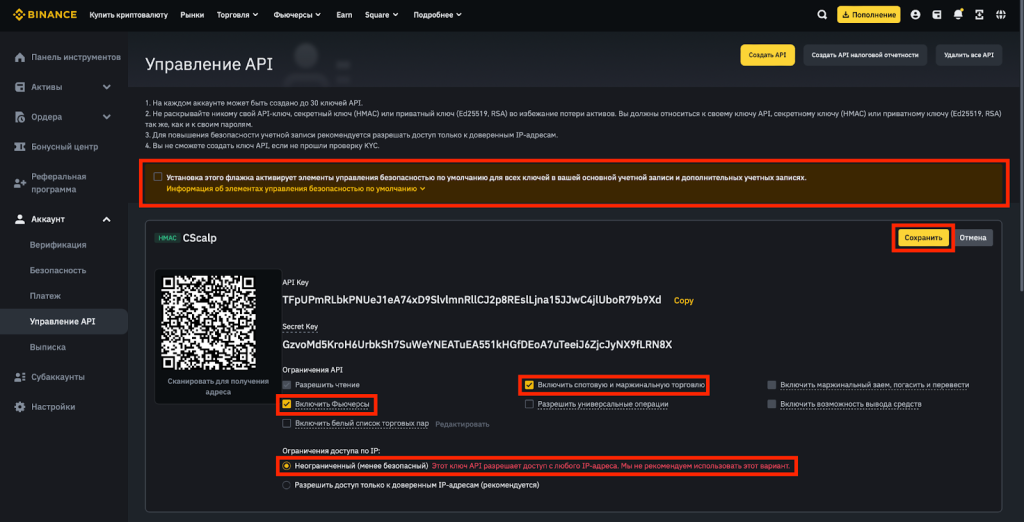Toggle Разрешить чтение checkbox

pos(286,385)
